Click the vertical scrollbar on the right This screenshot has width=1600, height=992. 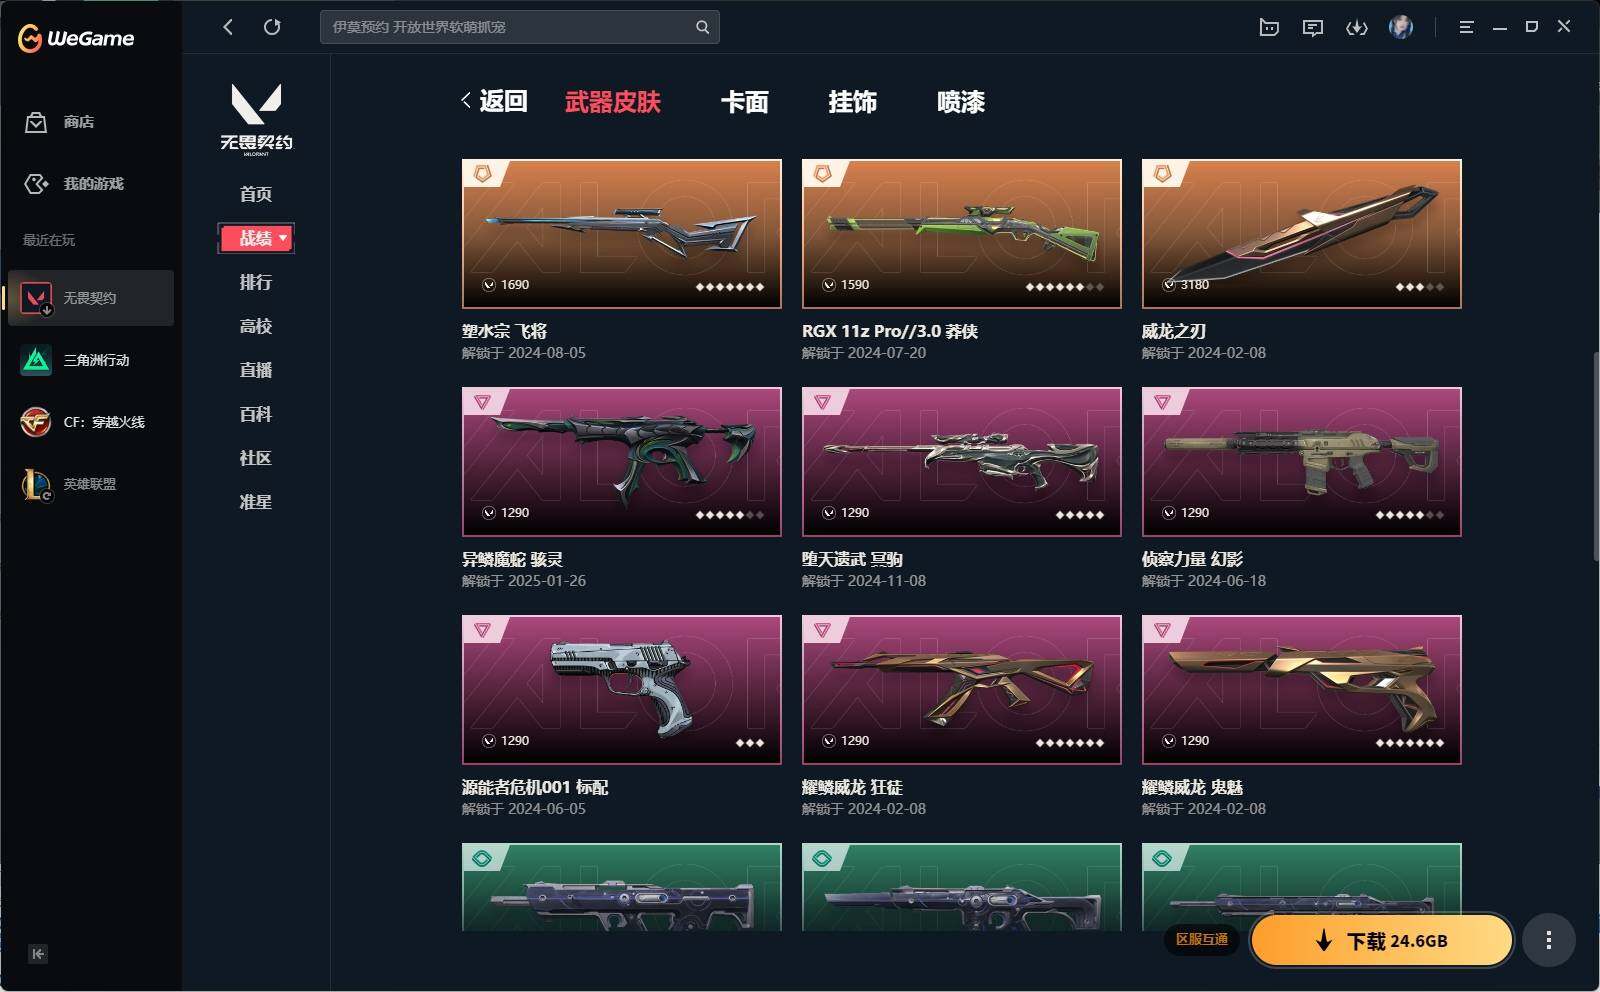tap(1595, 455)
